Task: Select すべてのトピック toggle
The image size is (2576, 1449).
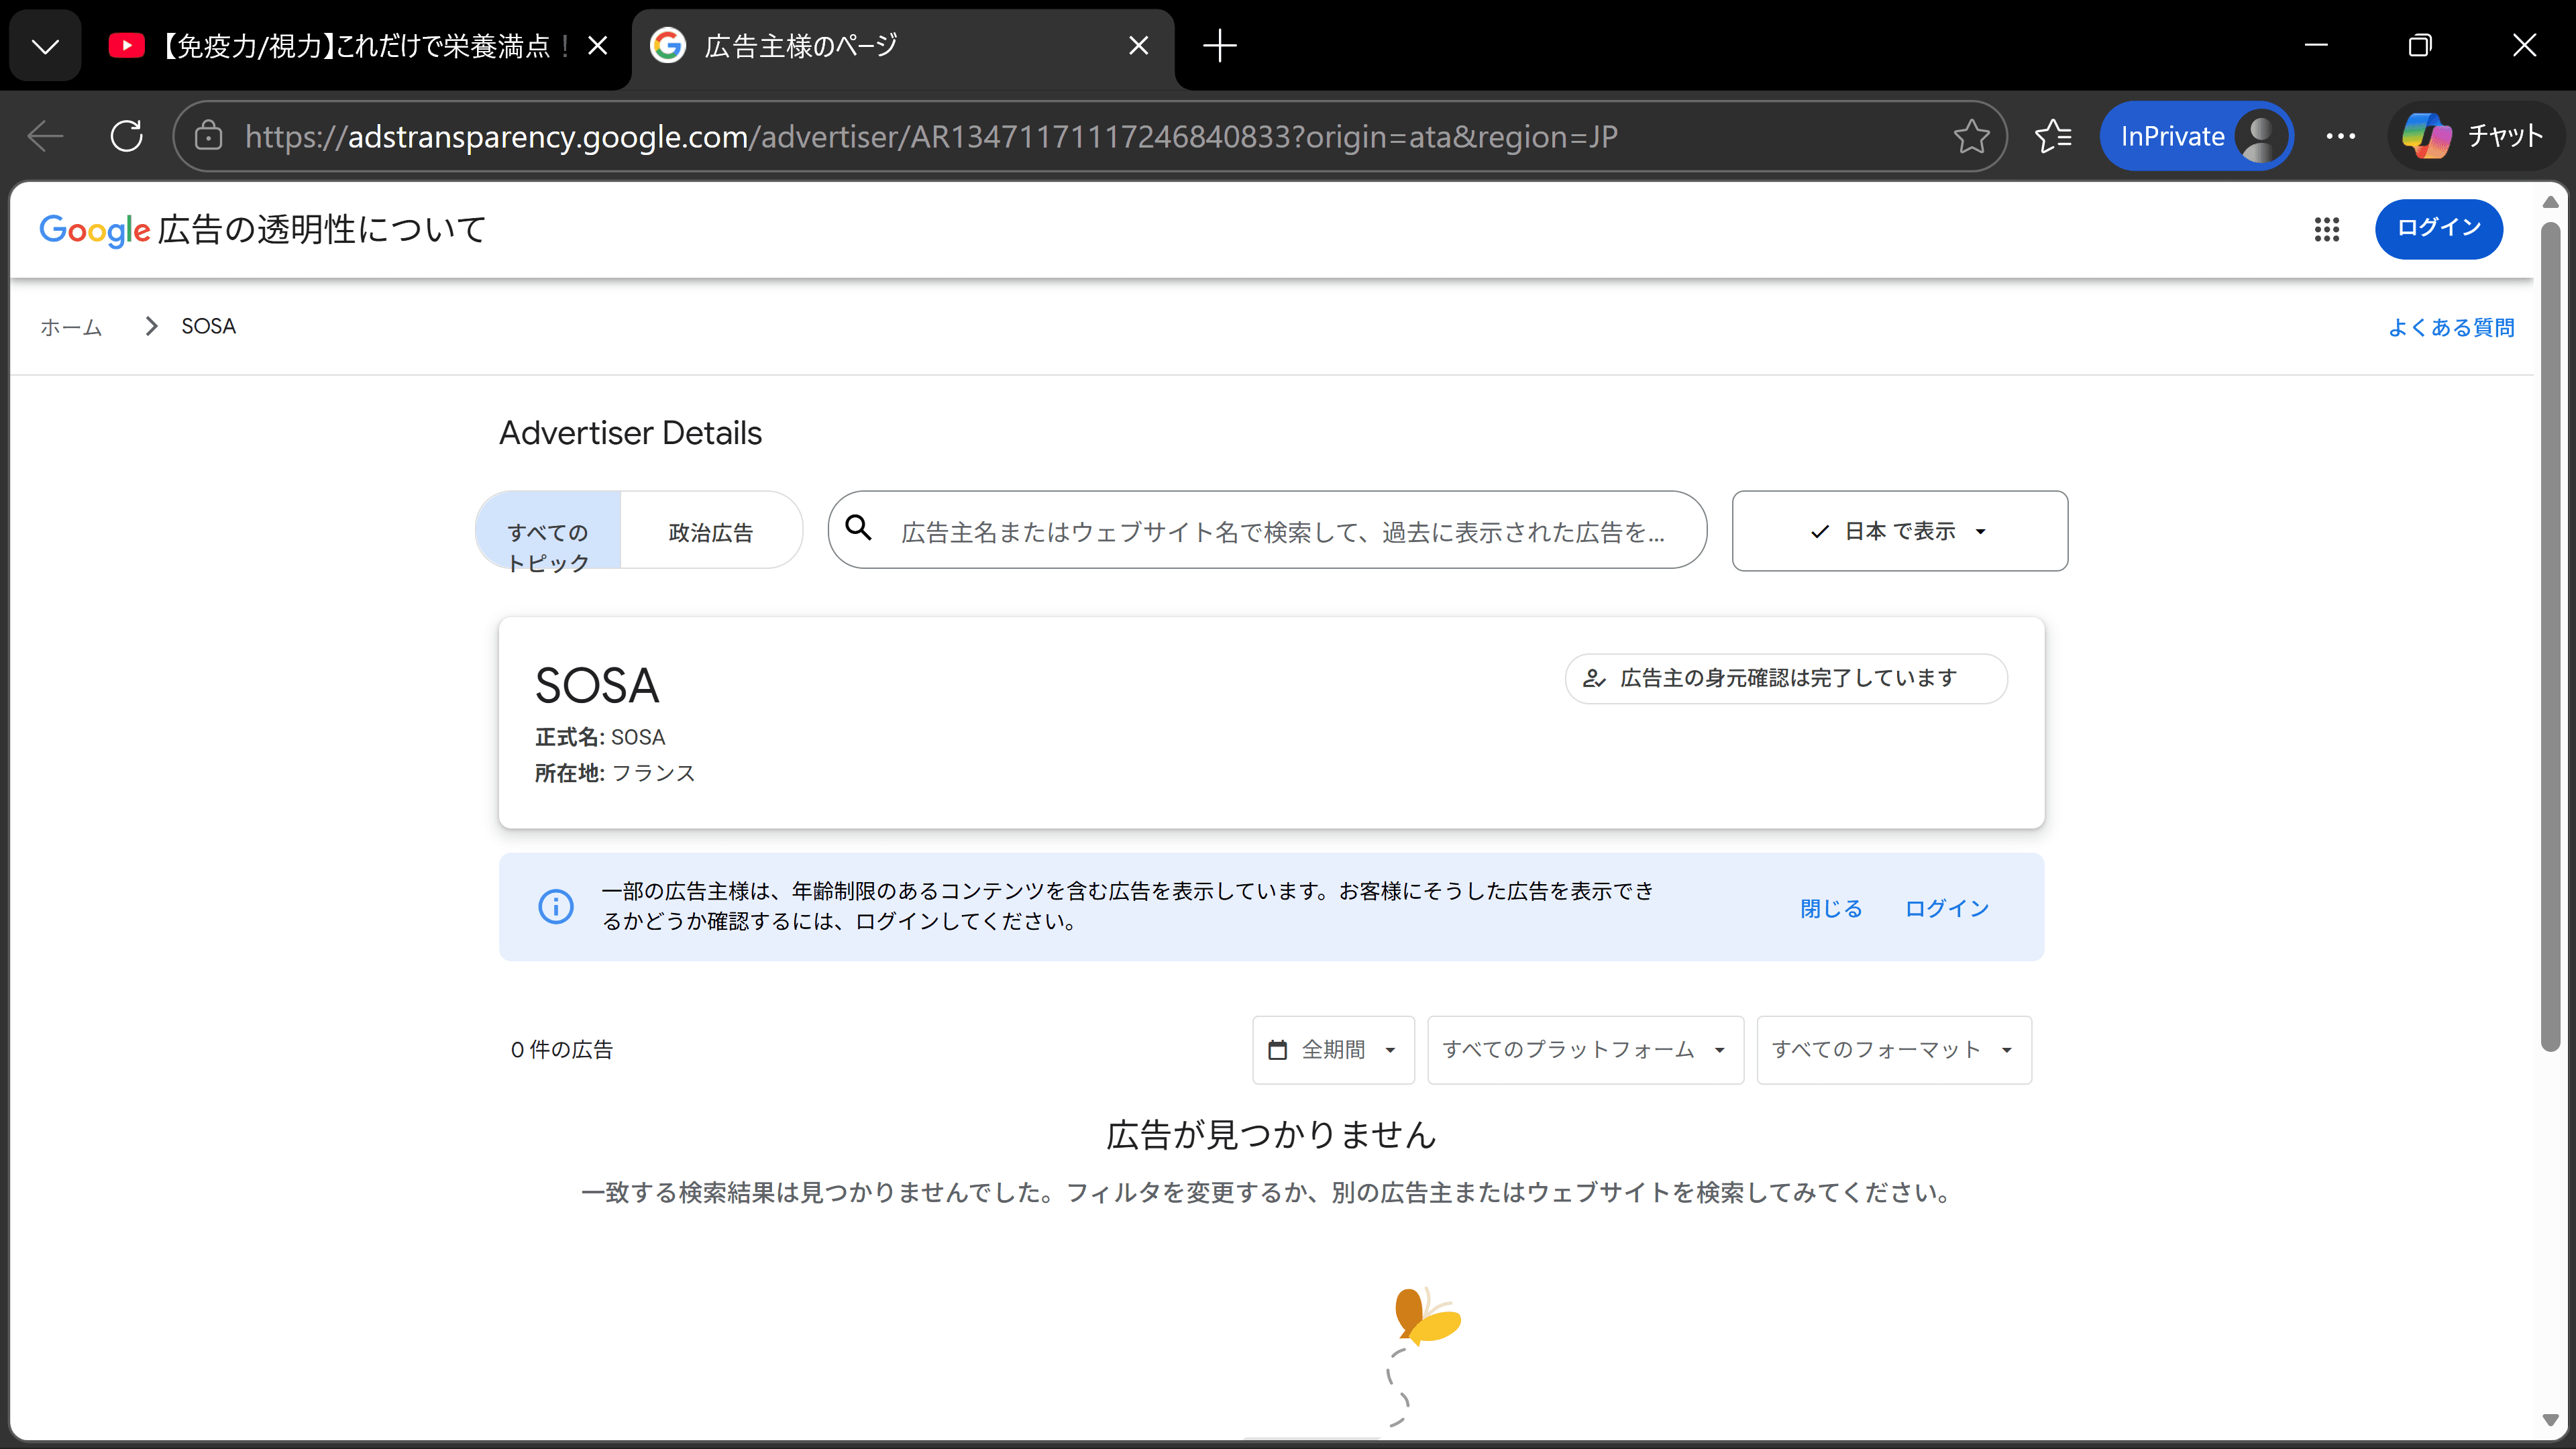Action: click(548, 531)
